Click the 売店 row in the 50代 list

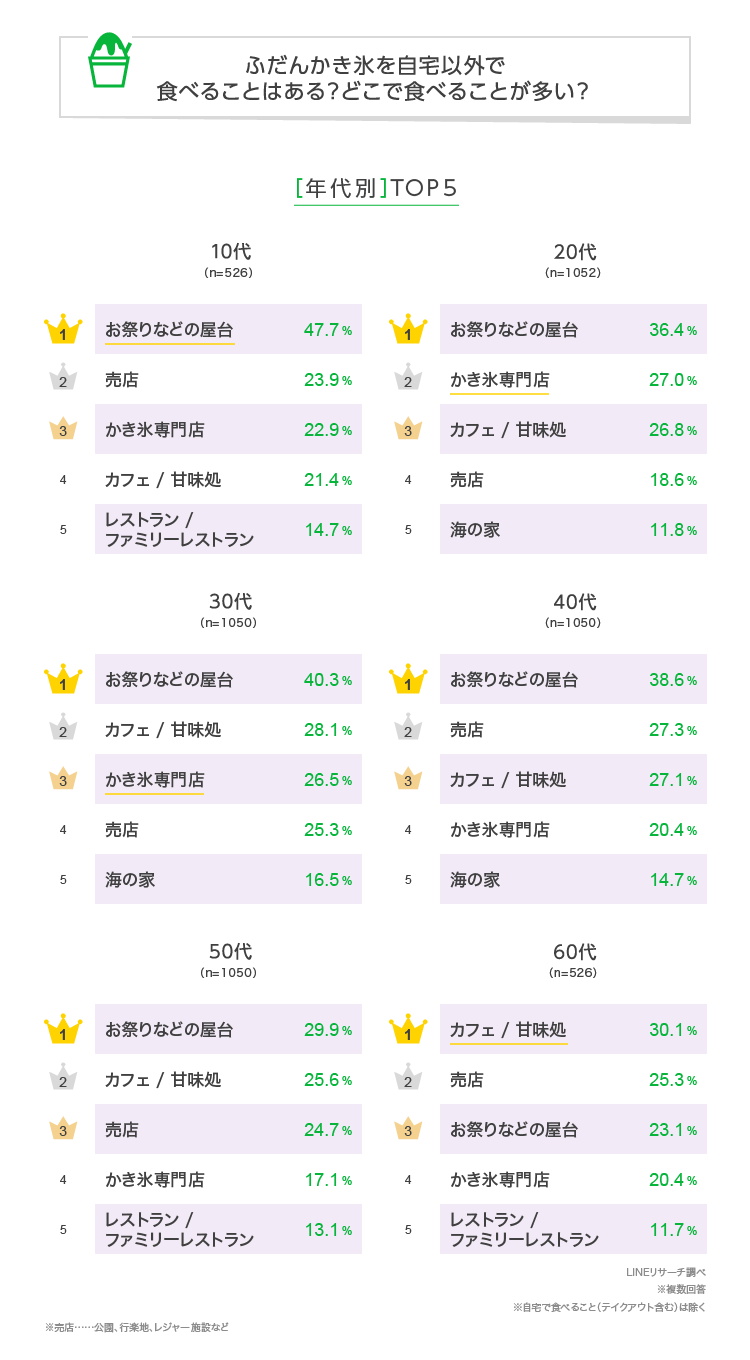point(228,1130)
